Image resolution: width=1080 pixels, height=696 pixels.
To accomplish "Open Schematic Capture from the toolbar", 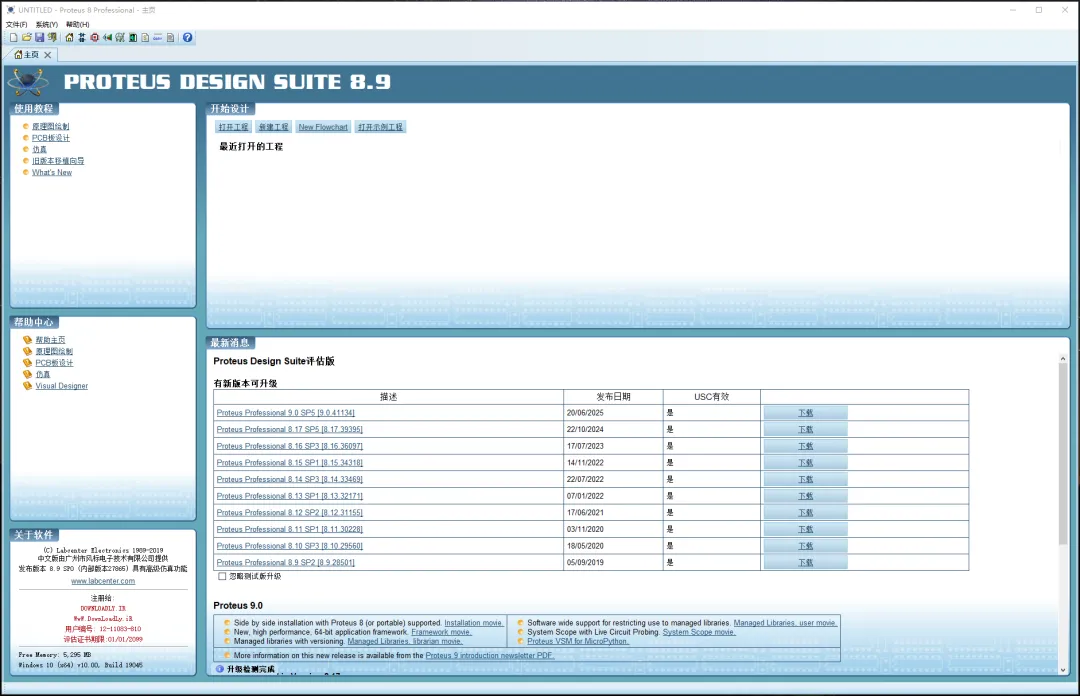I will pyautogui.click(x=82, y=37).
